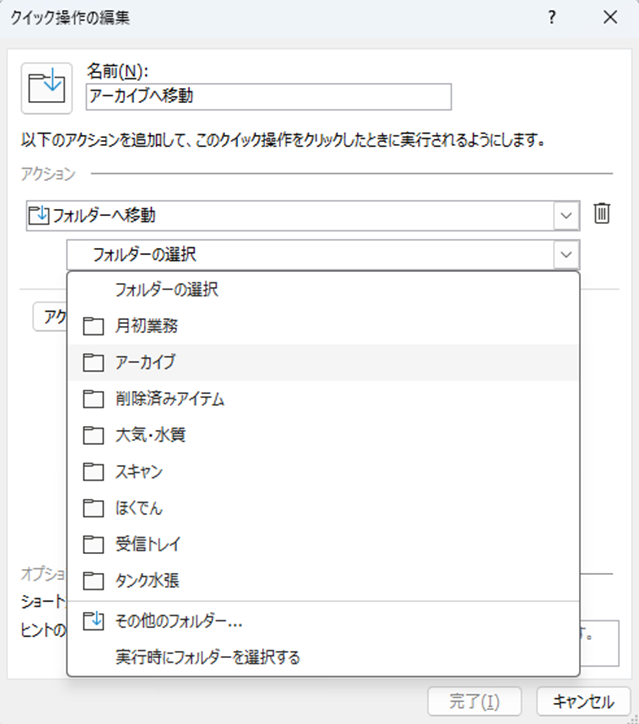
Task: Click the move icon beside その他のフォルダー
Action: (x=93, y=621)
